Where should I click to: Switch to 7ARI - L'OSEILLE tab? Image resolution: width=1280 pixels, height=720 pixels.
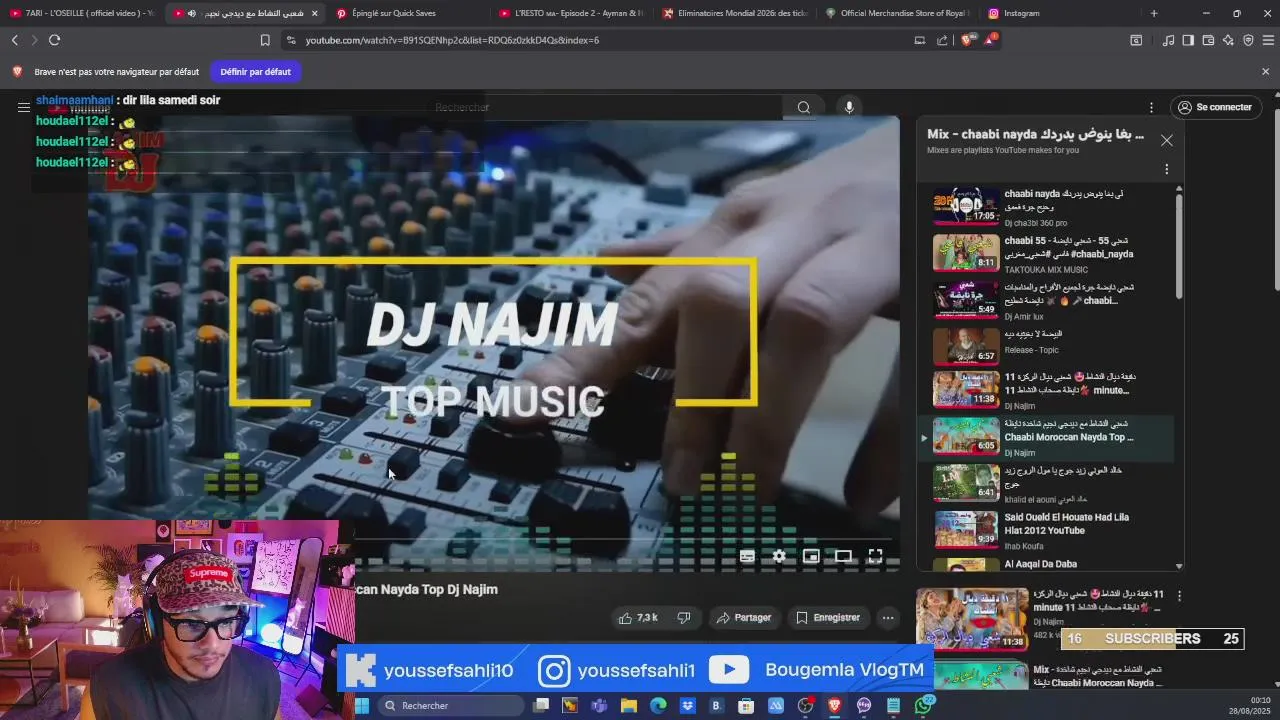pos(82,13)
